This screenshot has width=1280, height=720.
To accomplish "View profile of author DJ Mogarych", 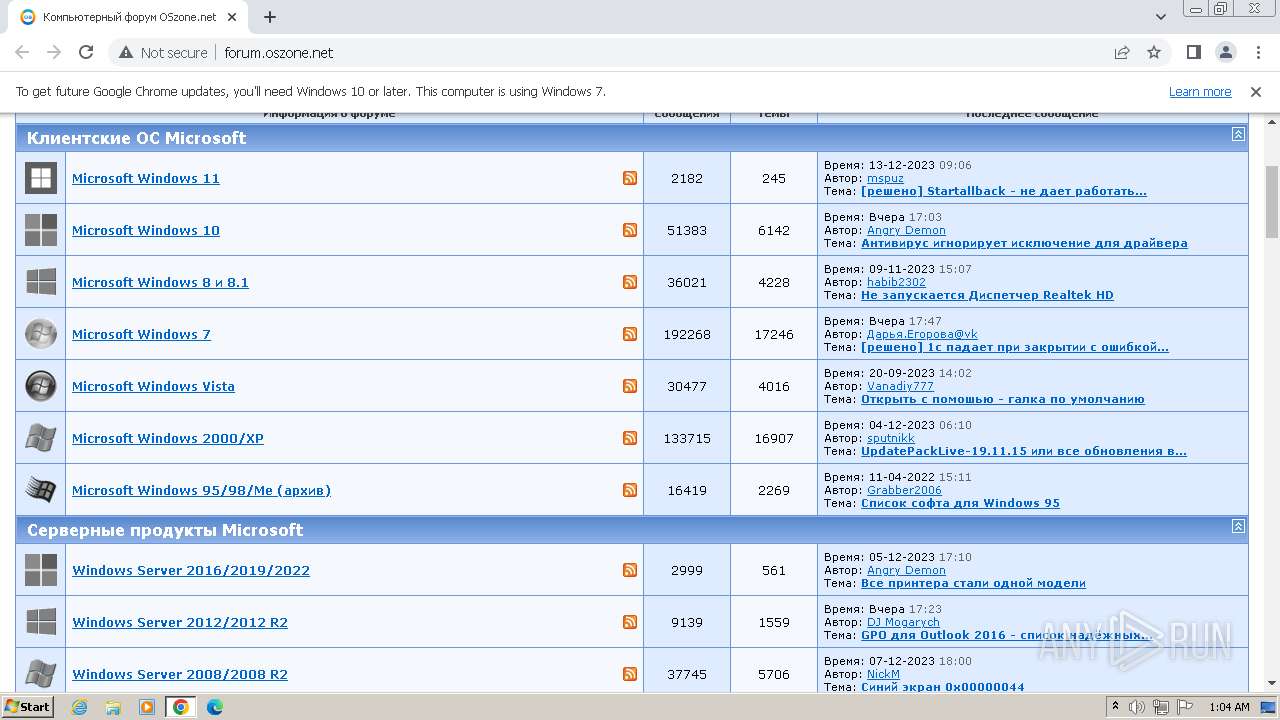I will (903, 622).
